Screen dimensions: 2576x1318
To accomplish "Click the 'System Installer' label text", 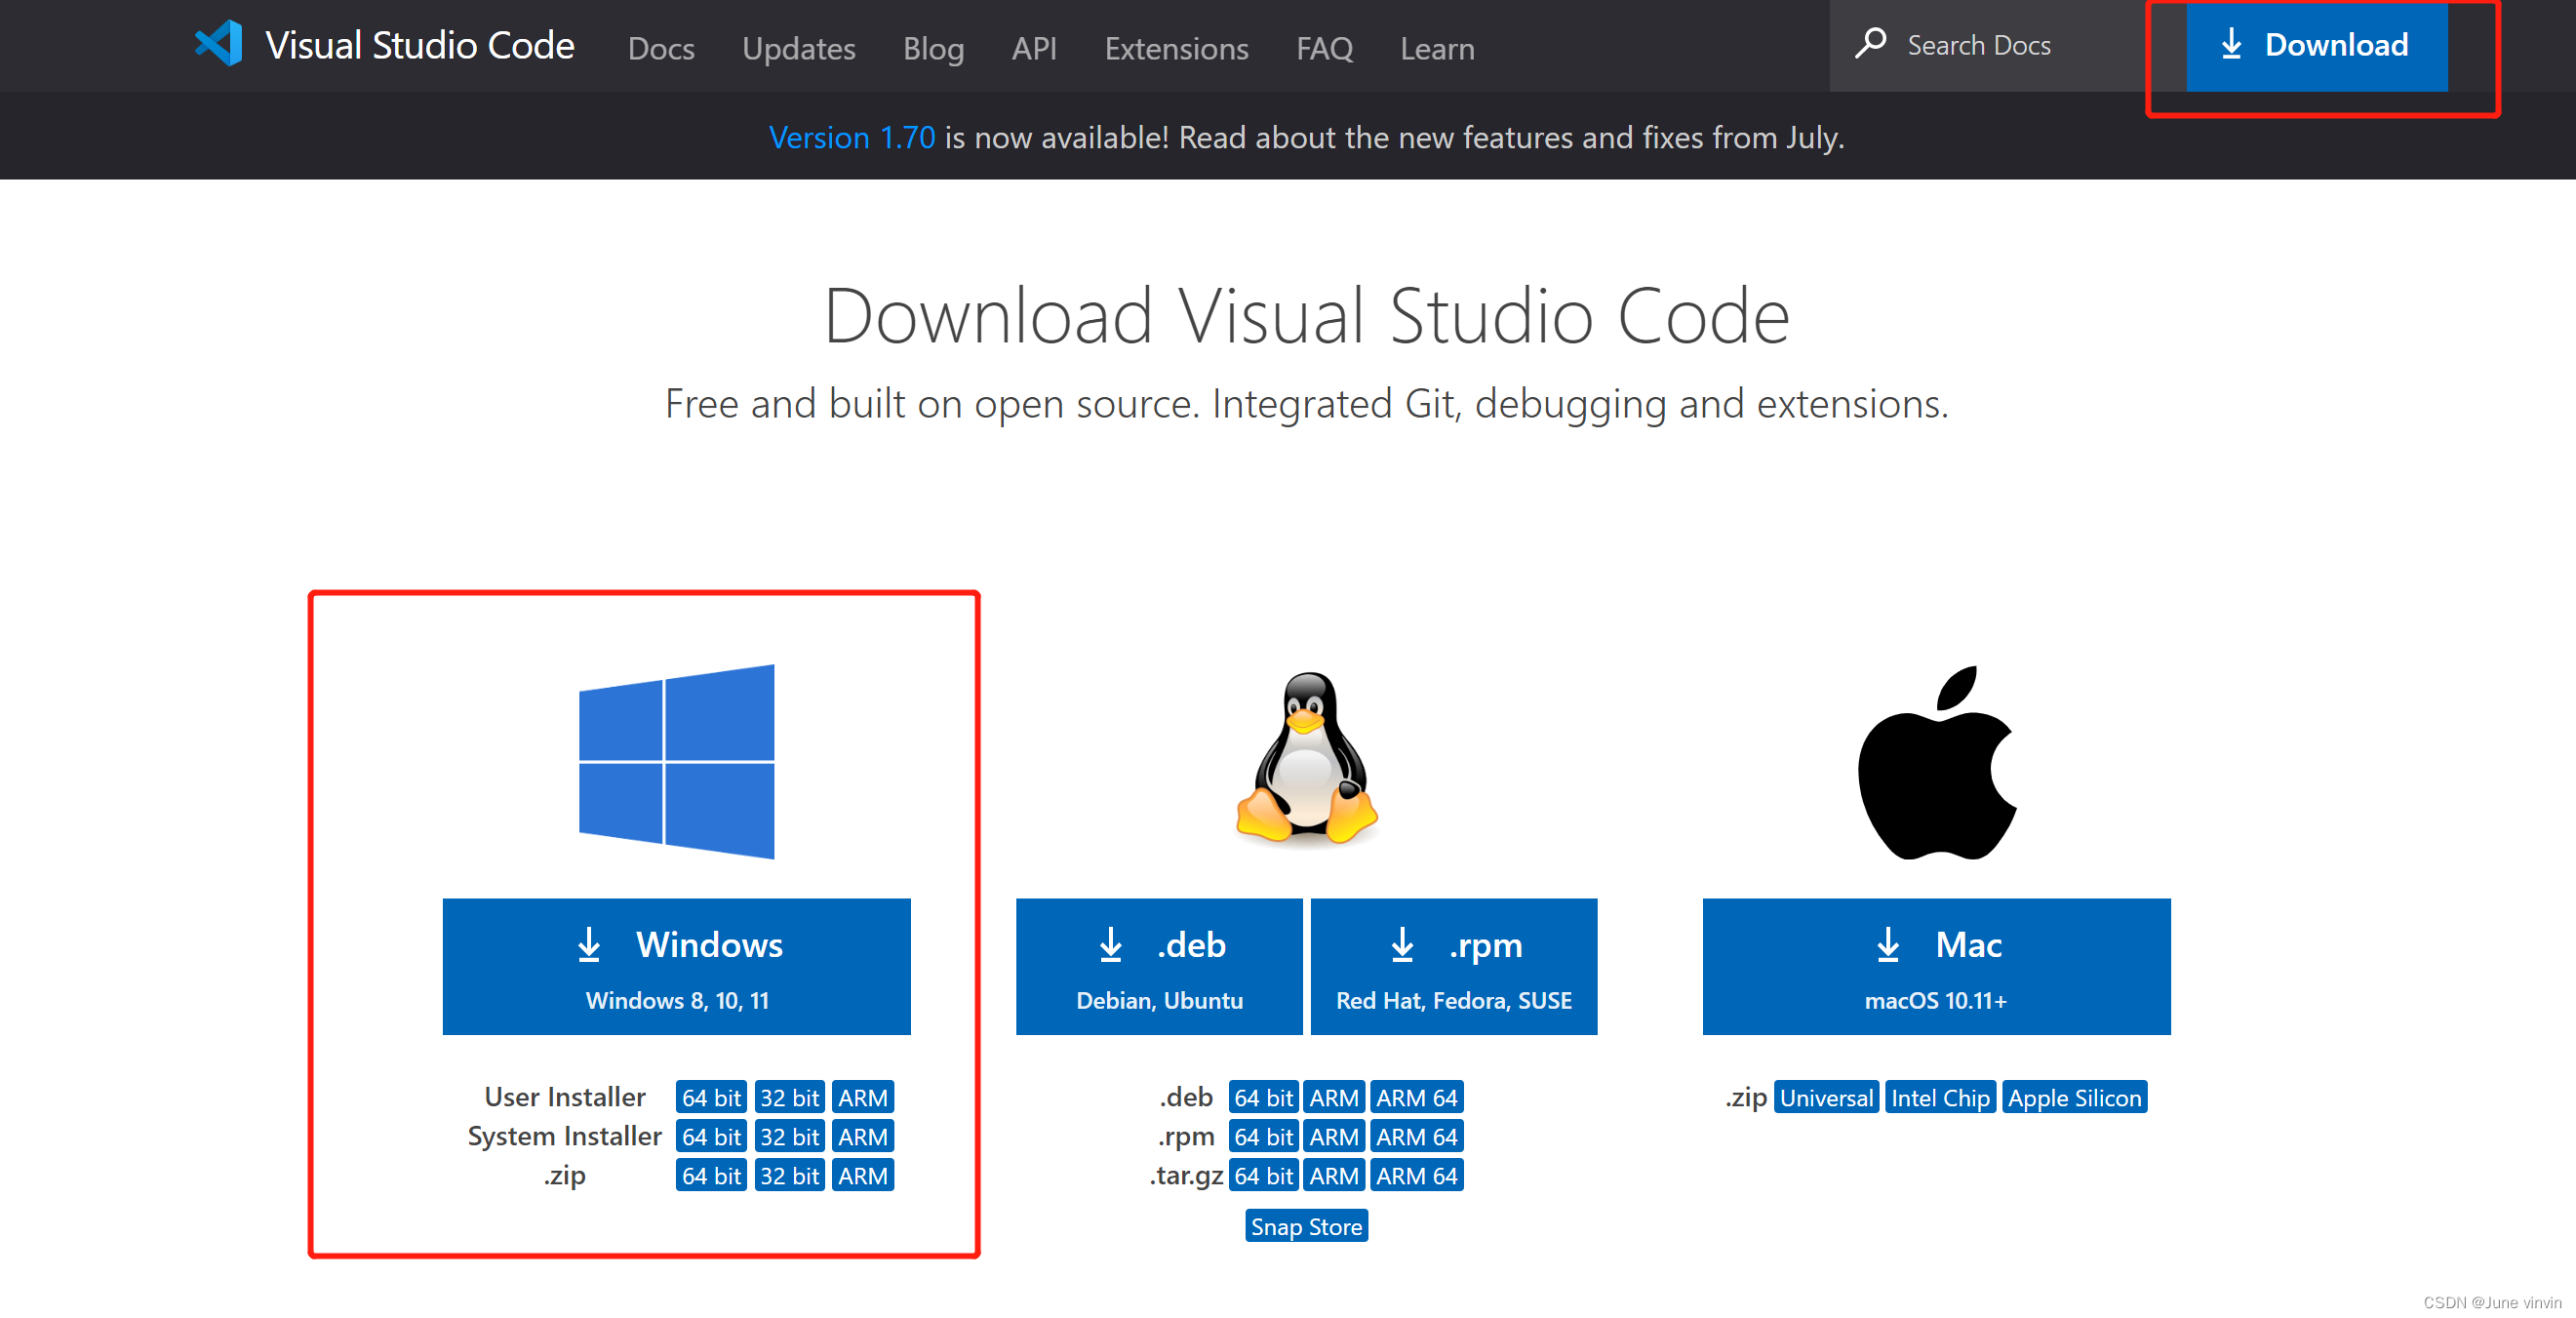I will tap(565, 1136).
